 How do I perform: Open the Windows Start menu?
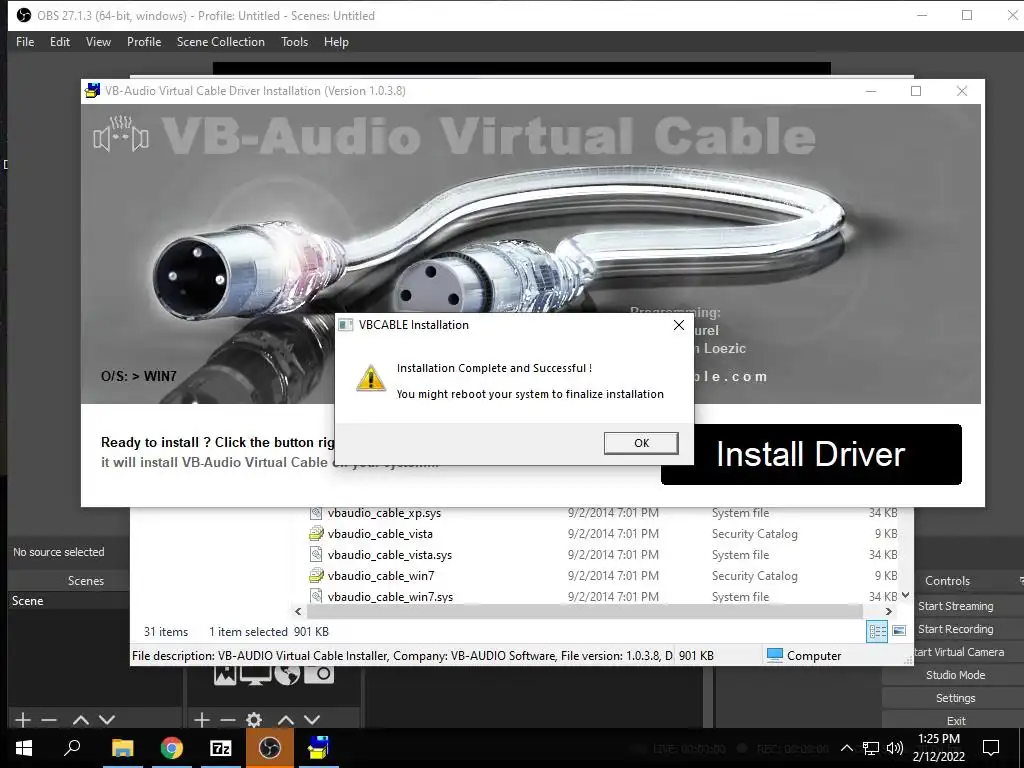[x=24, y=748]
